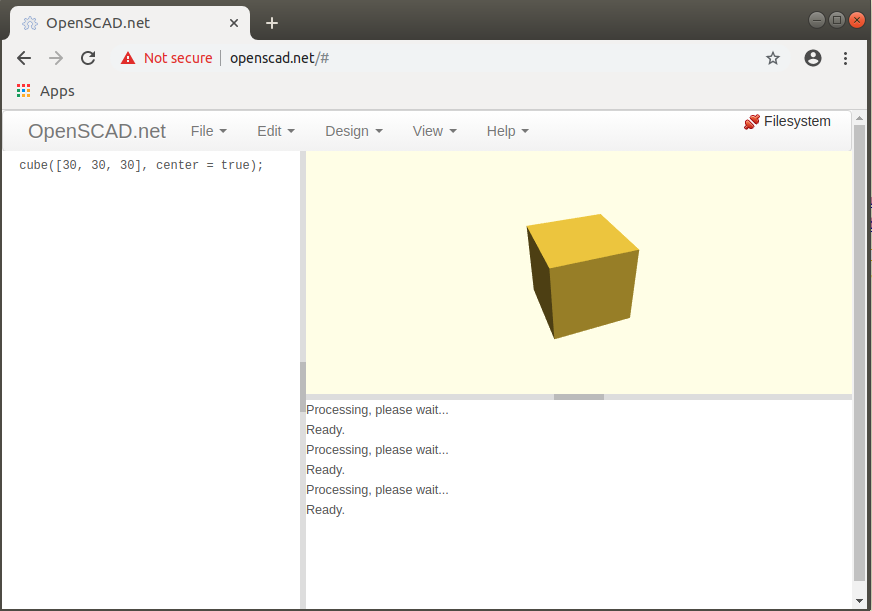This screenshot has height=611, width=872.
Task: Click the first 'Processing, please wait...' line
Action: point(377,410)
